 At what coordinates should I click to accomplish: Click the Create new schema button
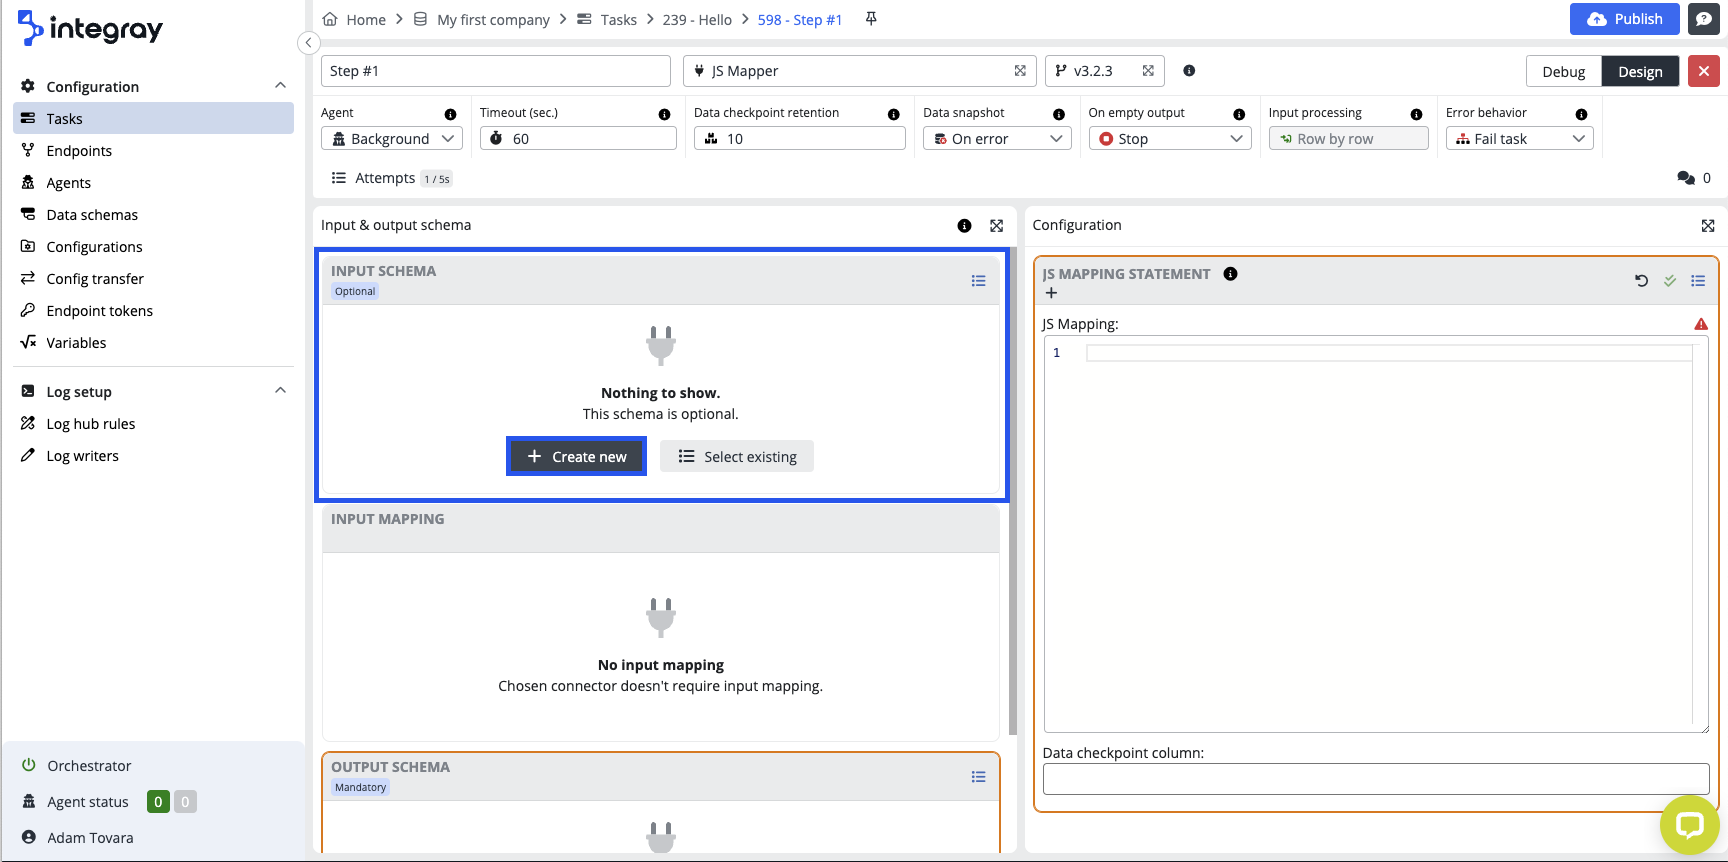point(577,457)
